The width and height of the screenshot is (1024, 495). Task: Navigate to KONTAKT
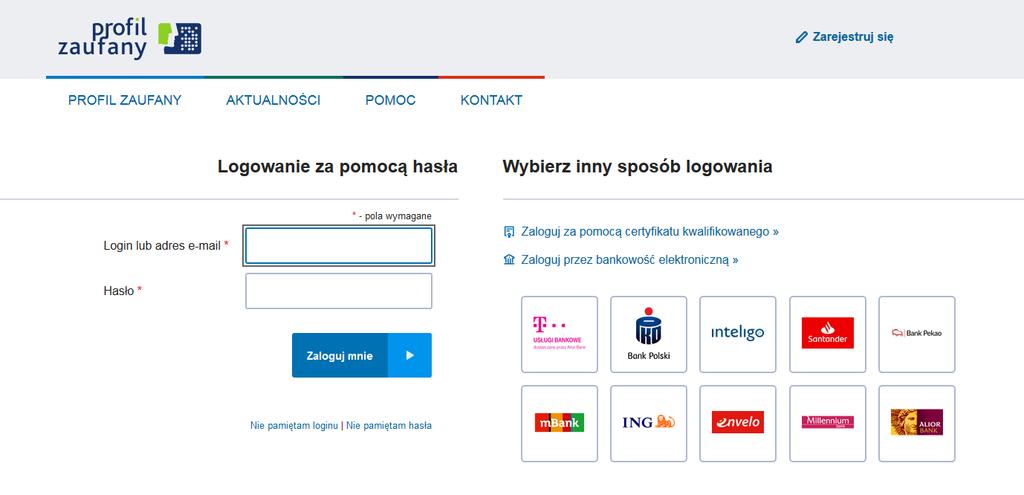pyautogui.click(x=491, y=100)
